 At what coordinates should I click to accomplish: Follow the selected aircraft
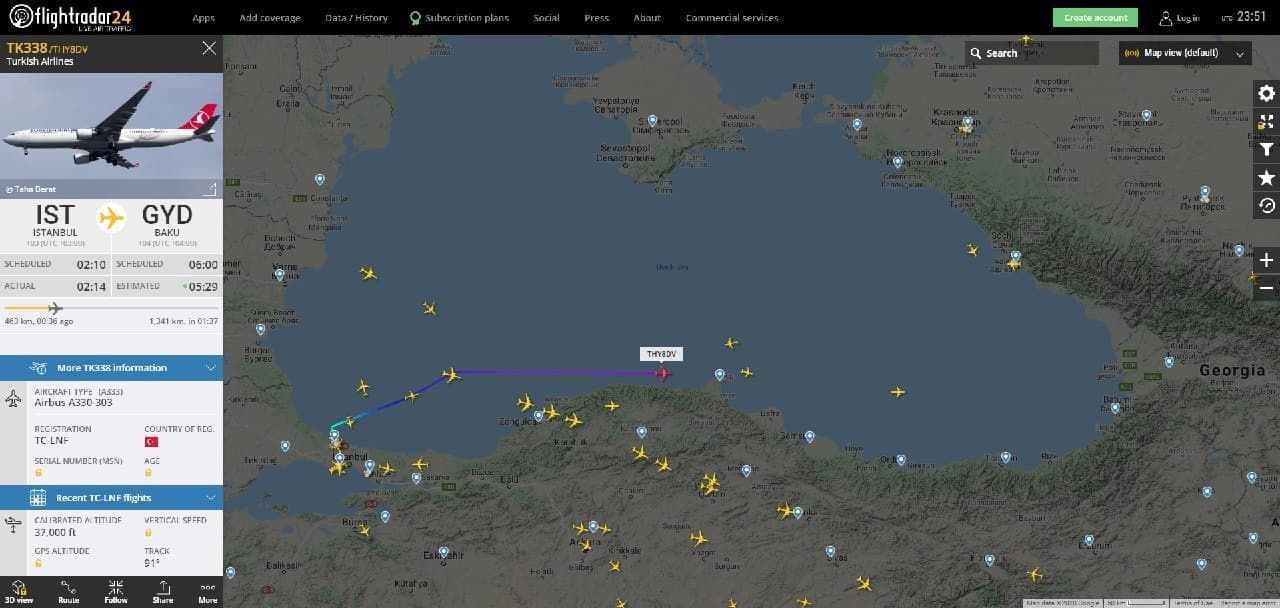point(116,591)
